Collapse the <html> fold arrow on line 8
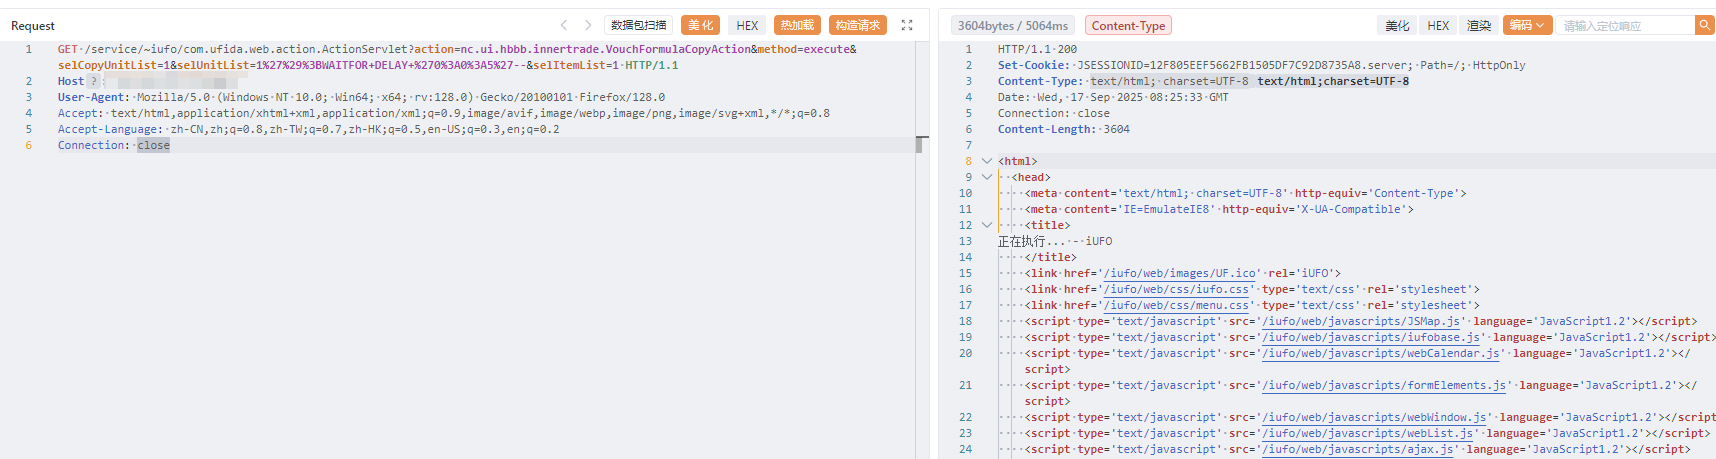 coord(987,161)
